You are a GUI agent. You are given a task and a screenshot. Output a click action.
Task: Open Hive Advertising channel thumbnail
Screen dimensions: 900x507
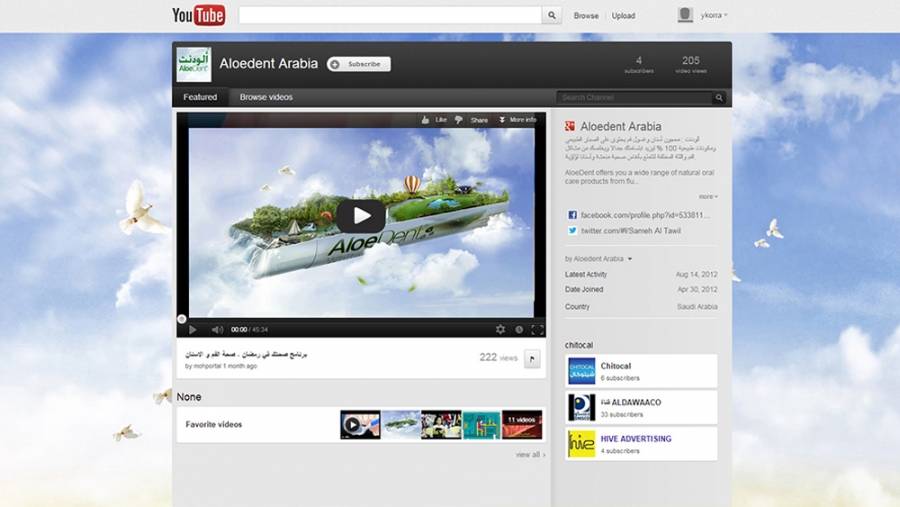coord(581,444)
